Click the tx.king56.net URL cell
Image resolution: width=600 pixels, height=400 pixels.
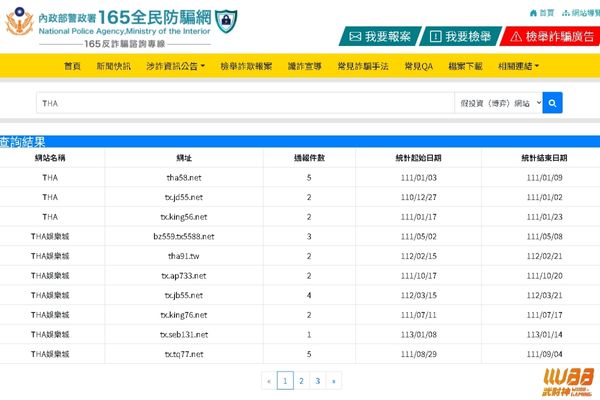click(x=184, y=217)
